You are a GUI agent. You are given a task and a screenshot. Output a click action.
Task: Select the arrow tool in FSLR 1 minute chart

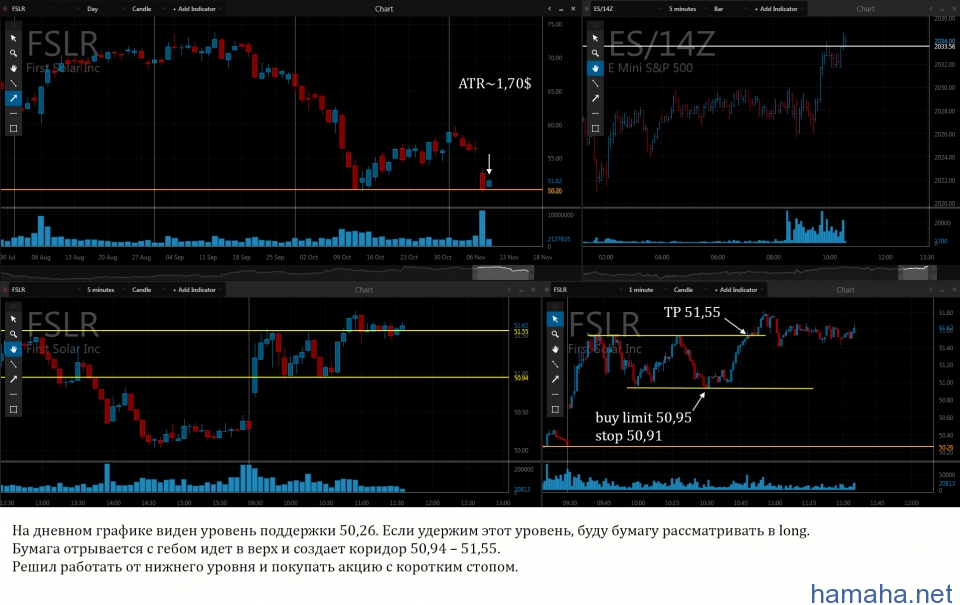(x=555, y=379)
